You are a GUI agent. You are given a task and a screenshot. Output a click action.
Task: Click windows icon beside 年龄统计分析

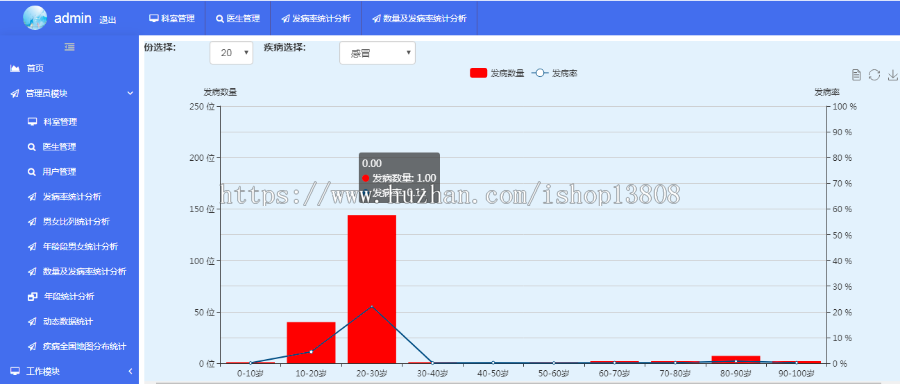click(x=32, y=296)
